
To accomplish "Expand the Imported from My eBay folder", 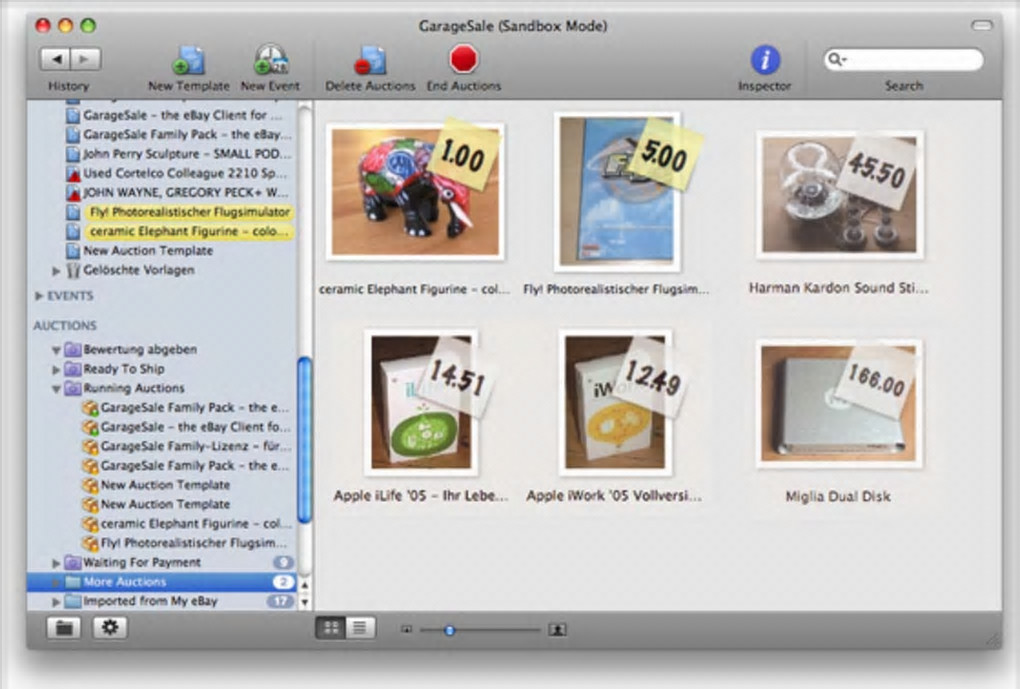I will pyautogui.click(x=56, y=602).
